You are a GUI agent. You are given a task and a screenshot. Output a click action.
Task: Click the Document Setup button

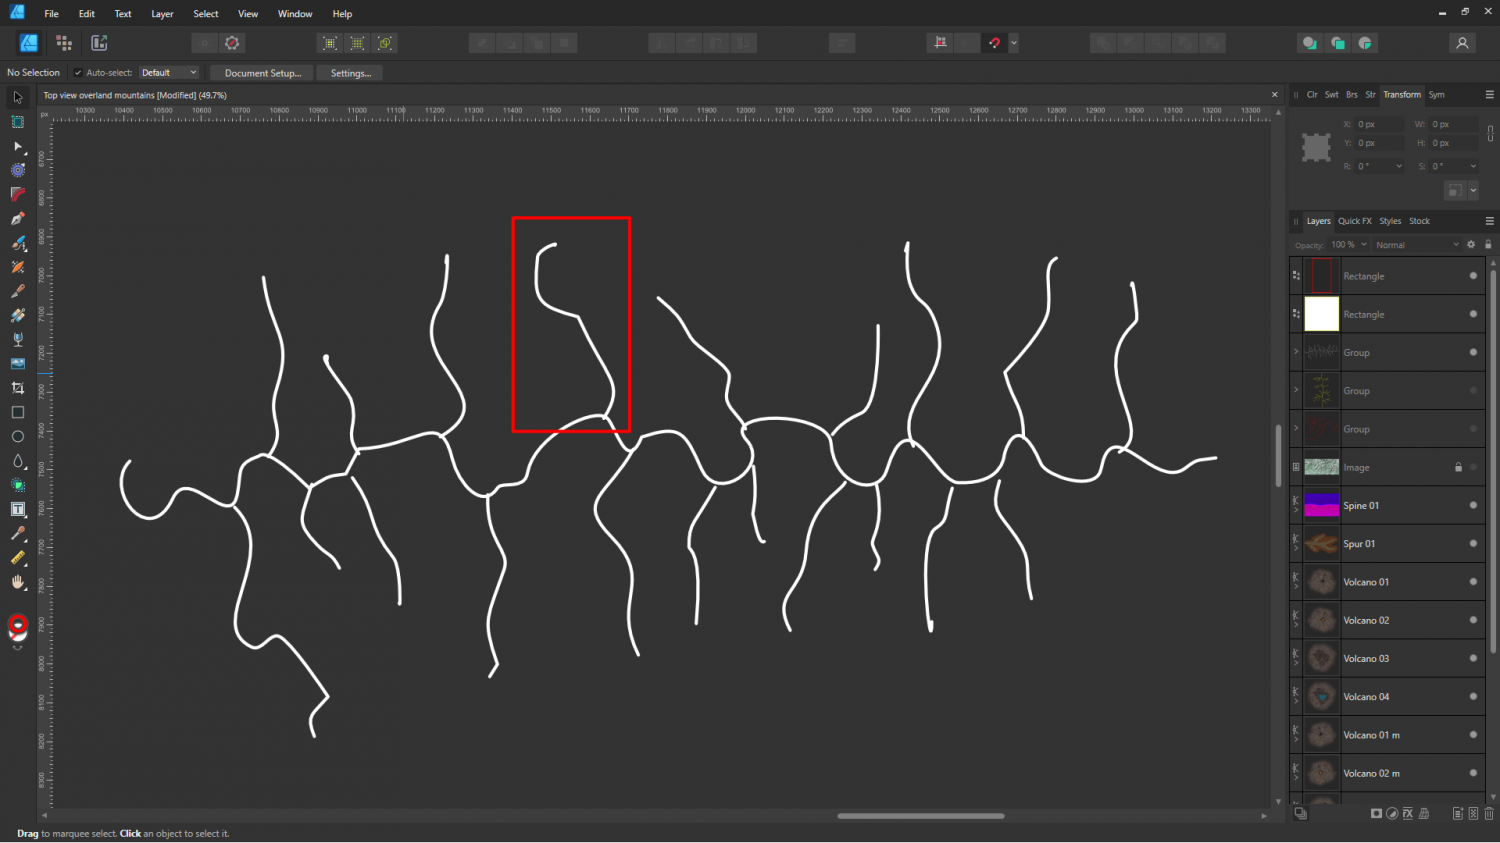pyautogui.click(x=262, y=73)
